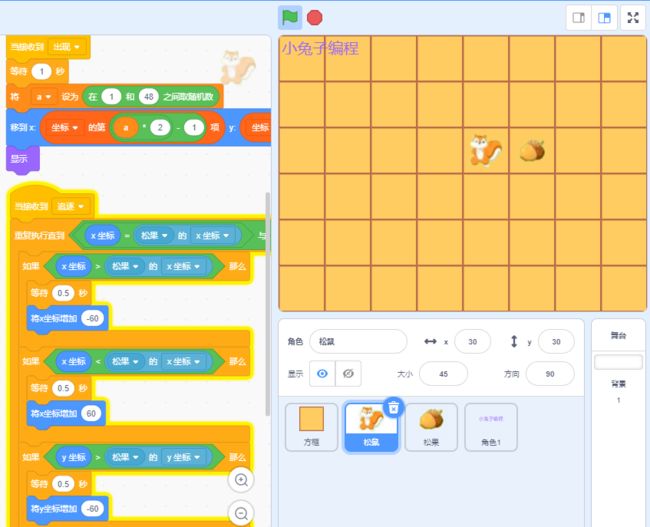Click first 等待 0.5 秒 value

63,293
